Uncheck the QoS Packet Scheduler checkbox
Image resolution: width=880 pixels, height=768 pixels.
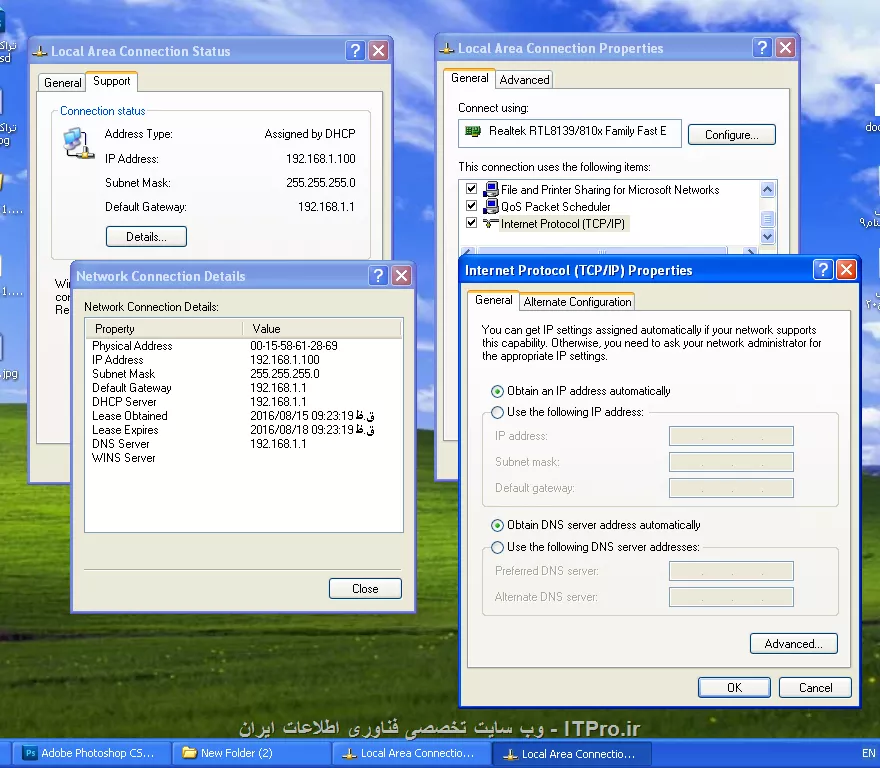coord(471,205)
